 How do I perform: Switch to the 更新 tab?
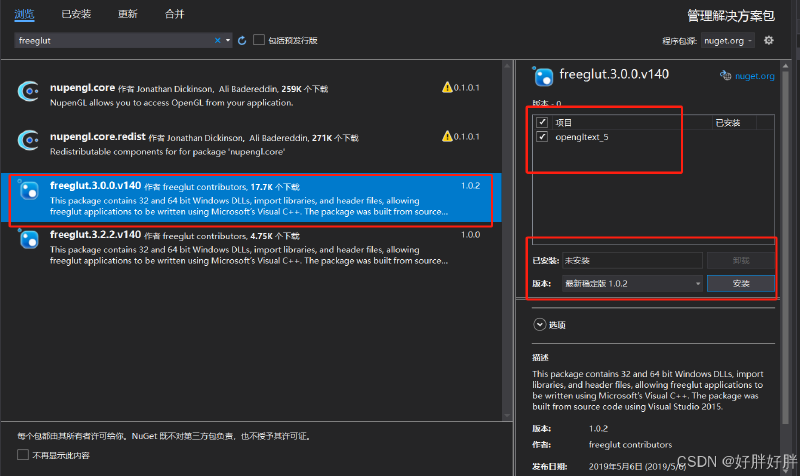pyautogui.click(x=128, y=14)
